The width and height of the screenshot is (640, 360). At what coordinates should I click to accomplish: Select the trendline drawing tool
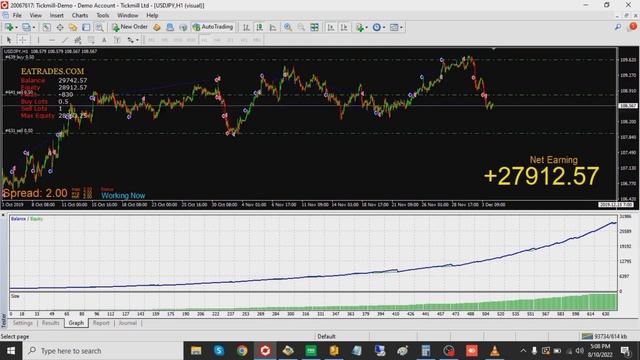[x=65, y=40]
